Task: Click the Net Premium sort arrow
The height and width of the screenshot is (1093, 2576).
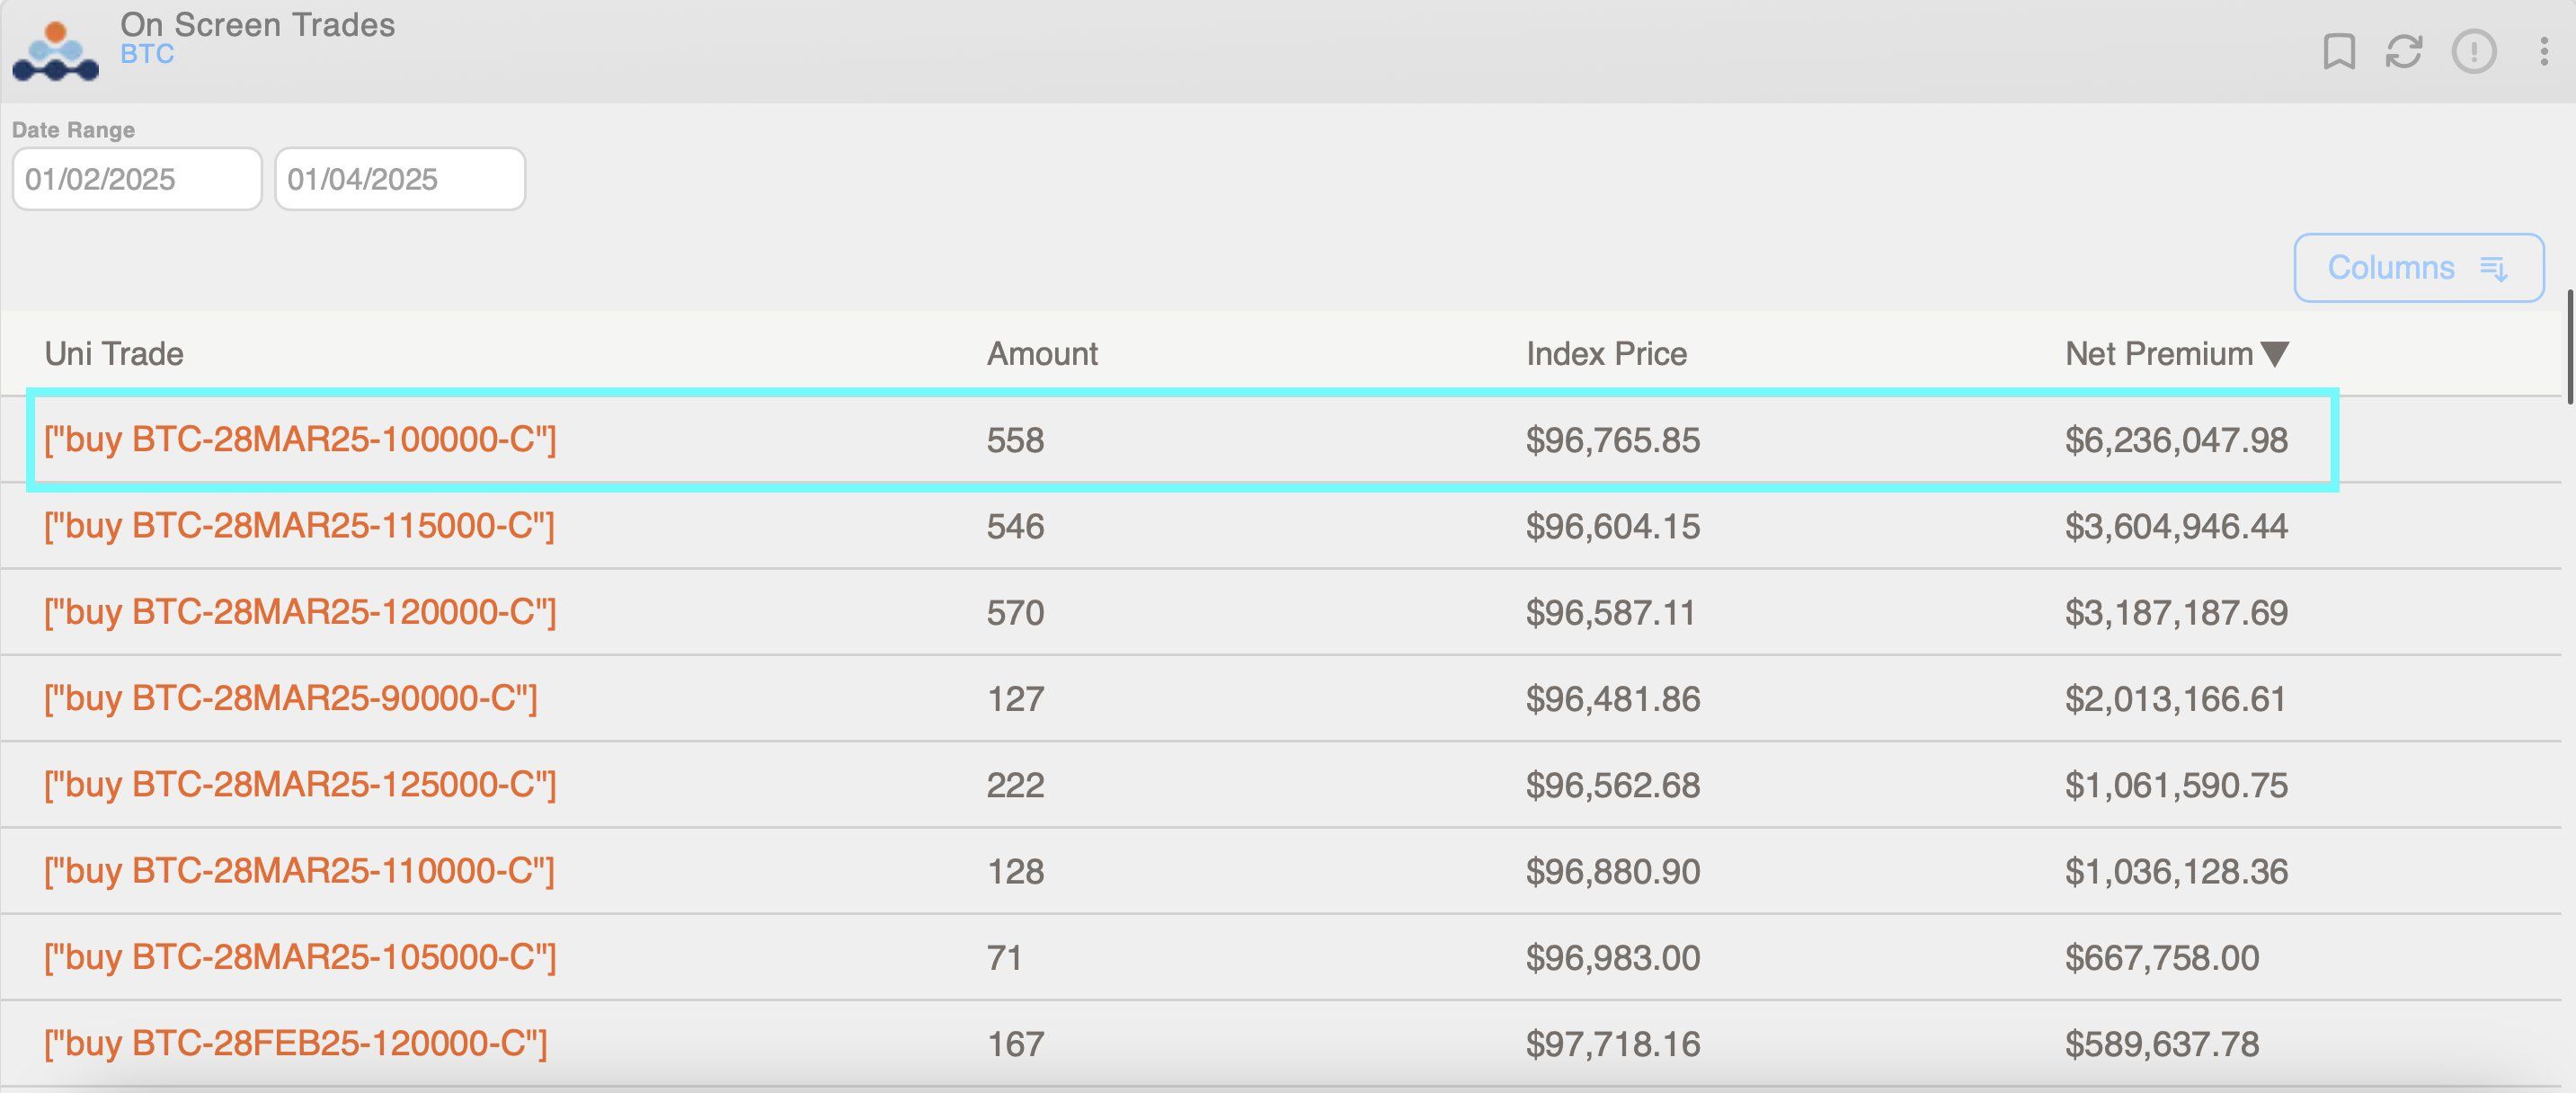Action: tap(2274, 354)
